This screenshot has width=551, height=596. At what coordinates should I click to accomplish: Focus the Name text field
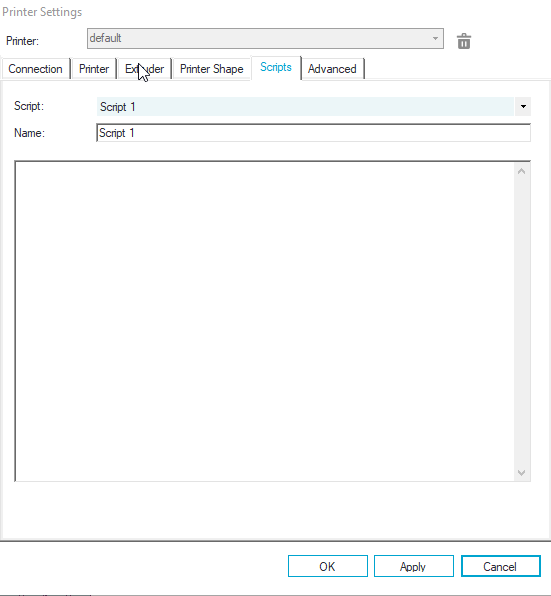click(314, 133)
